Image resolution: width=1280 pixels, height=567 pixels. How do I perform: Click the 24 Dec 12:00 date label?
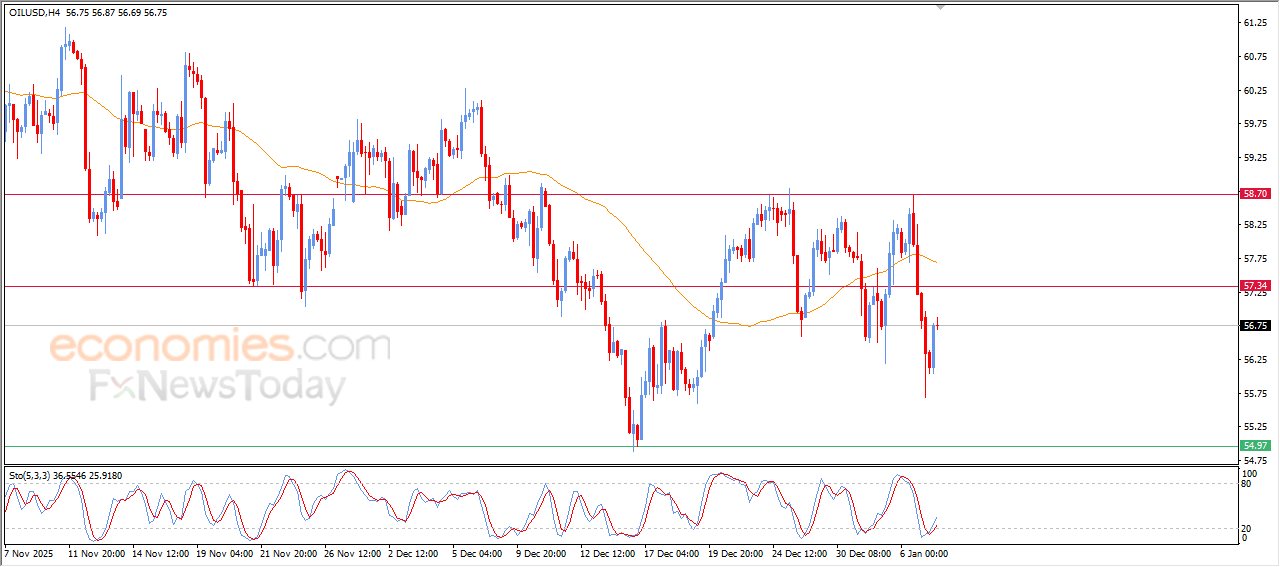[x=800, y=553]
